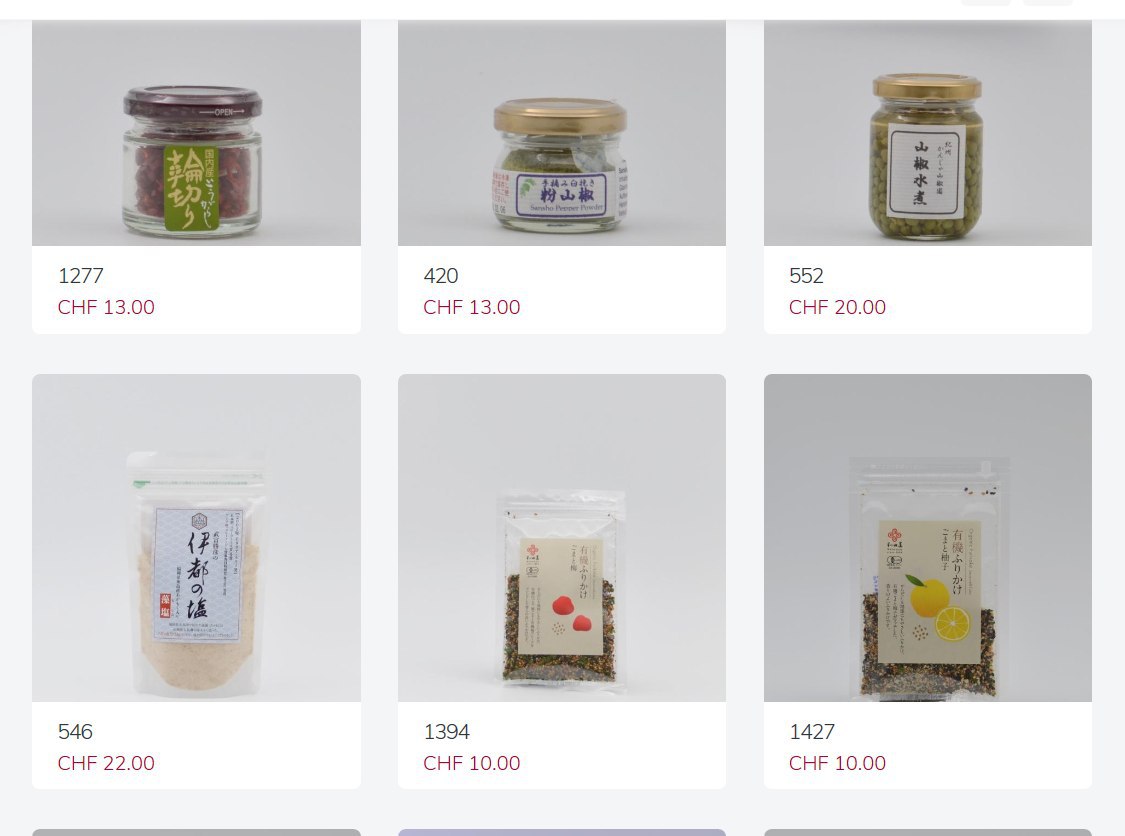Image resolution: width=1125 pixels, height=836 pixels.
Task: Click product title 420
Action: 441,276
